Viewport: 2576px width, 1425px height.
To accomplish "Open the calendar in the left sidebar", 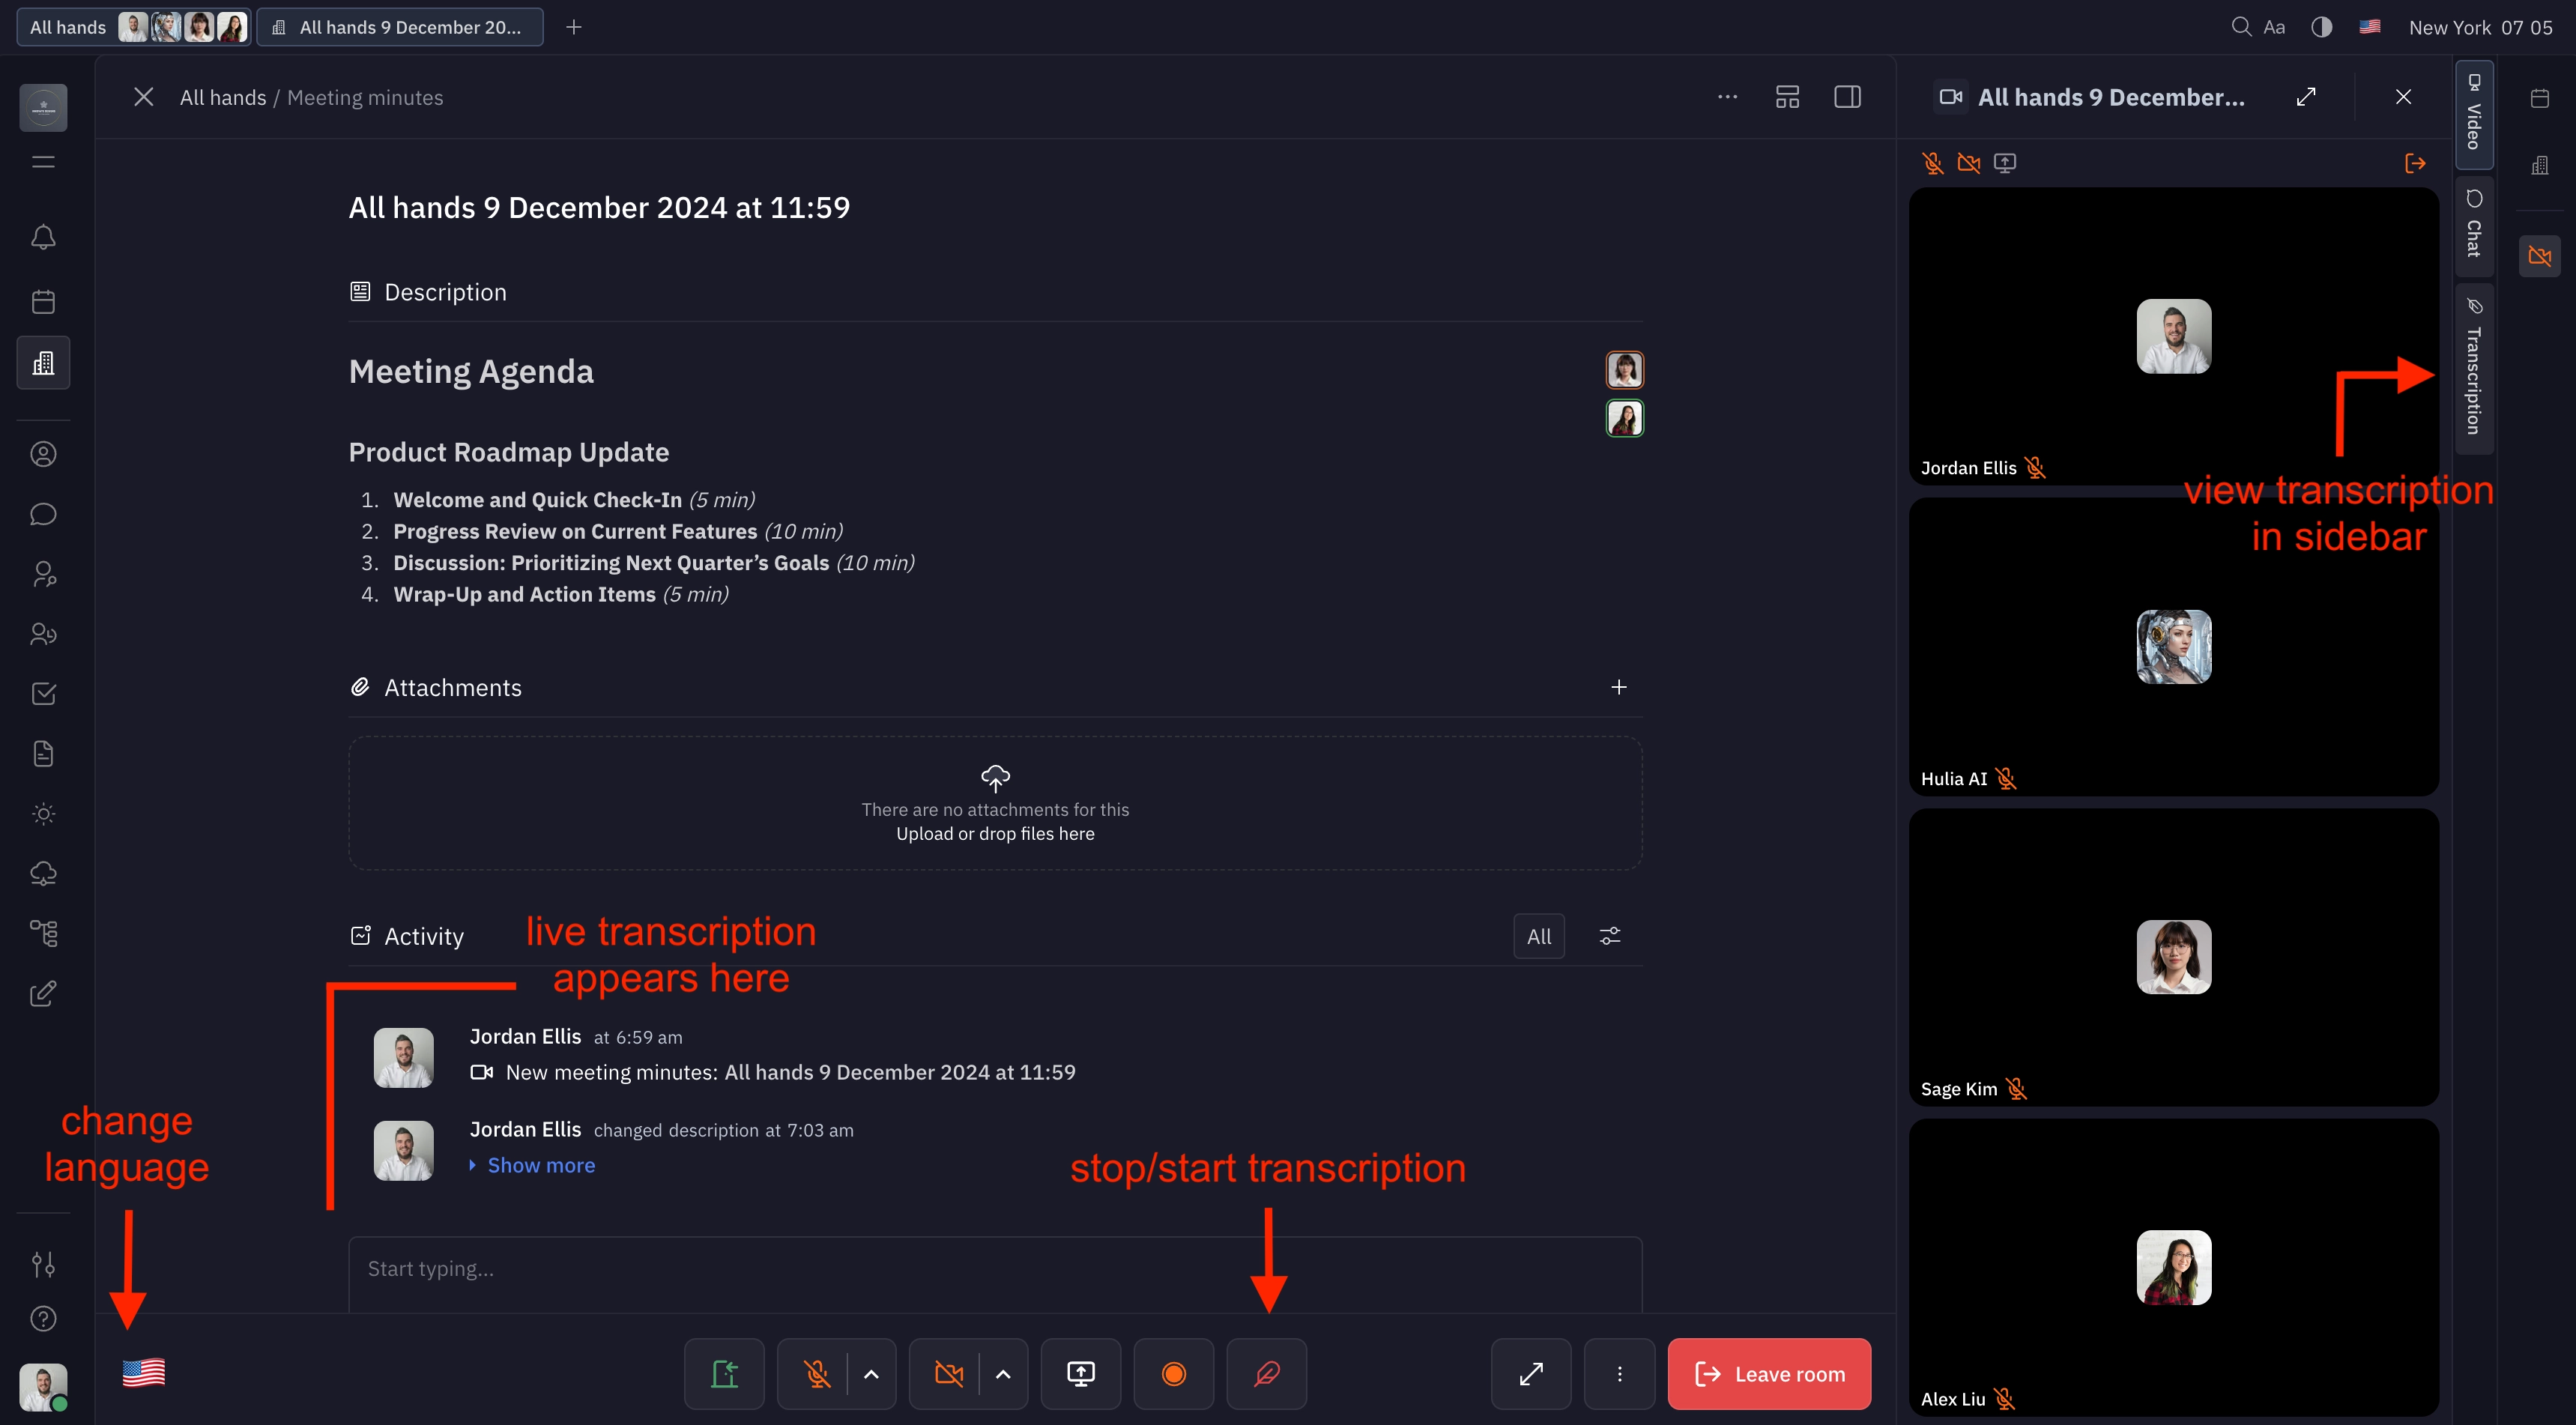I will click(43, 301).
